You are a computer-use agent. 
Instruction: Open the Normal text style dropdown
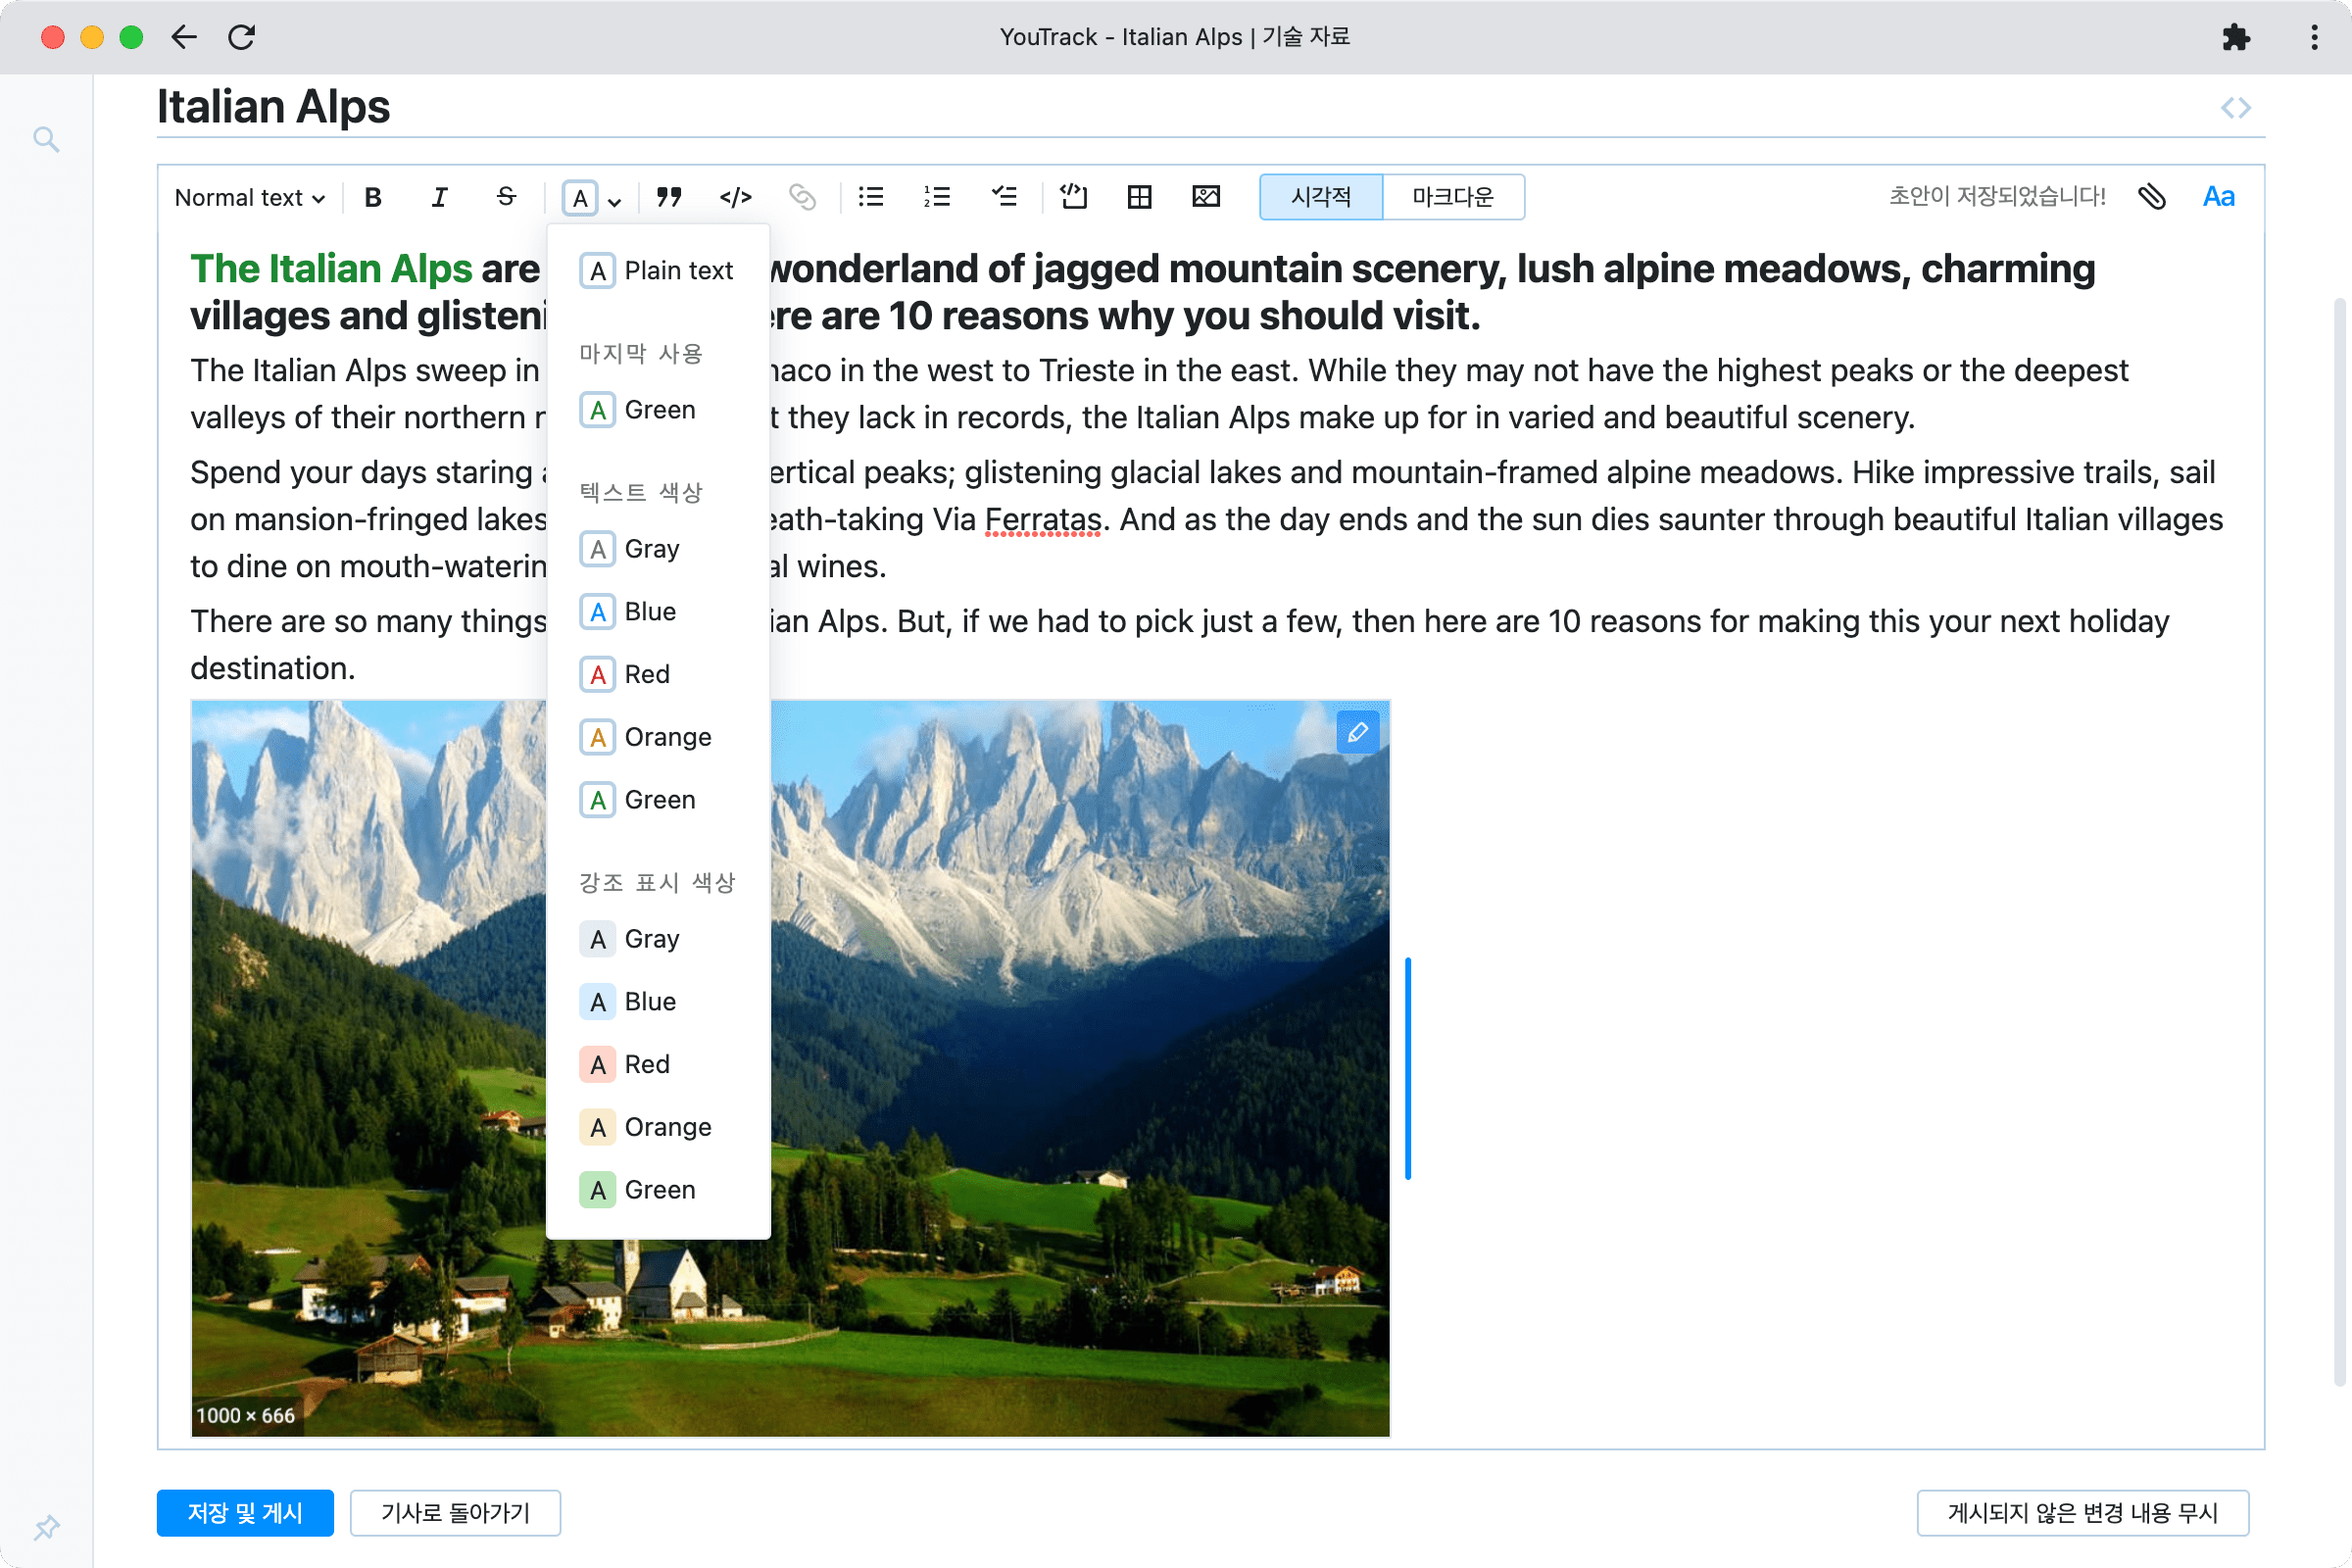tap(249, 197)
